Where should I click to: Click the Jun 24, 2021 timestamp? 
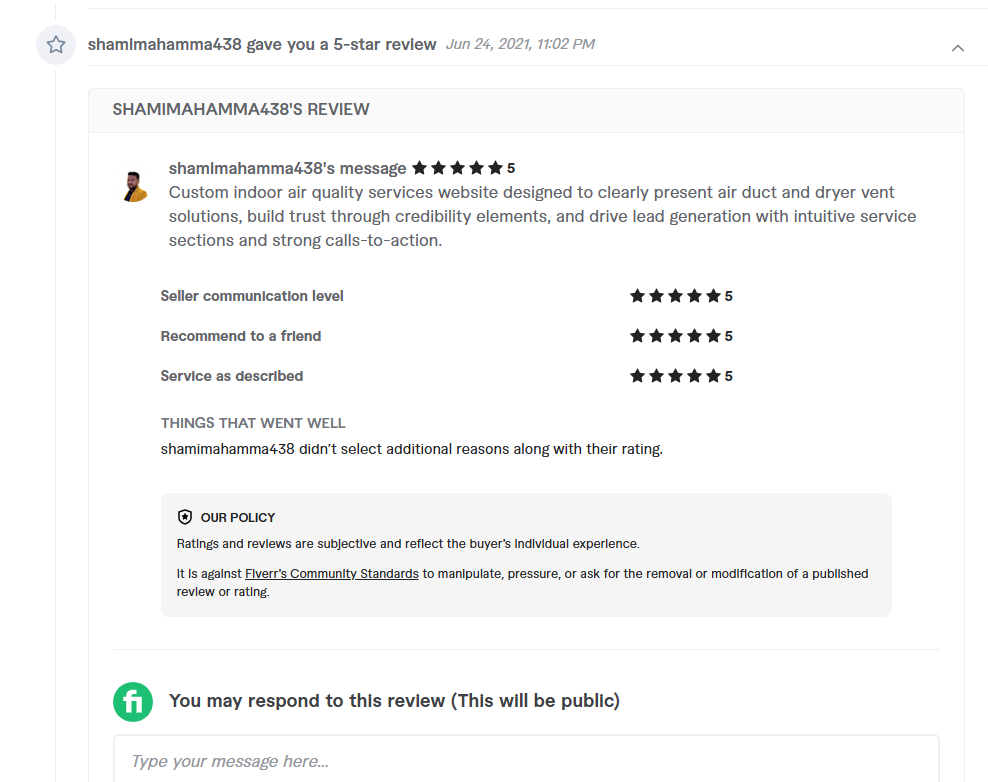(x=520, y=45)
